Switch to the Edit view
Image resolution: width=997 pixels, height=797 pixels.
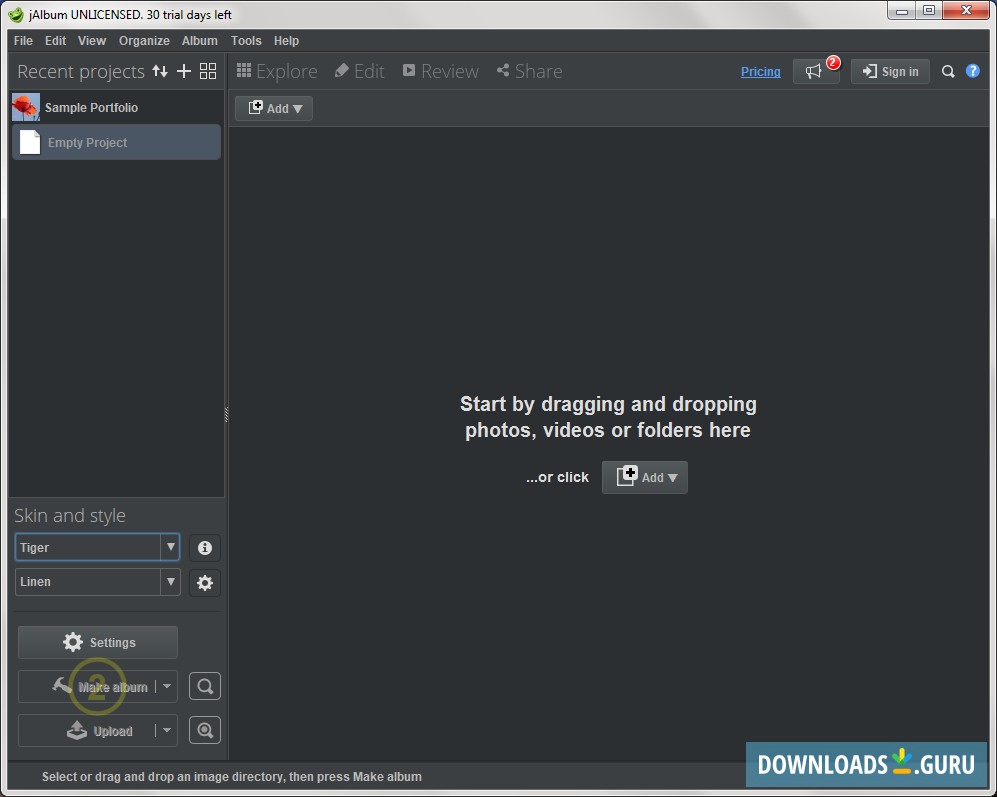tap(360, 71)
